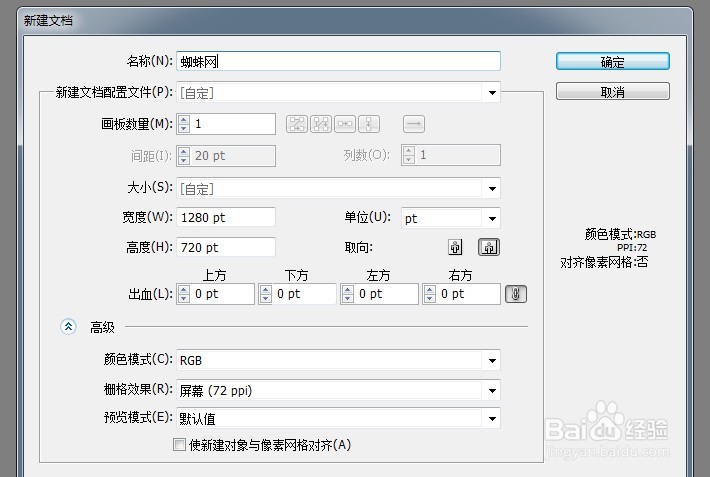Click the 上方 bleed stepper arrows
The width and height of the screenshot is (710, 477).
click(183, 294)
